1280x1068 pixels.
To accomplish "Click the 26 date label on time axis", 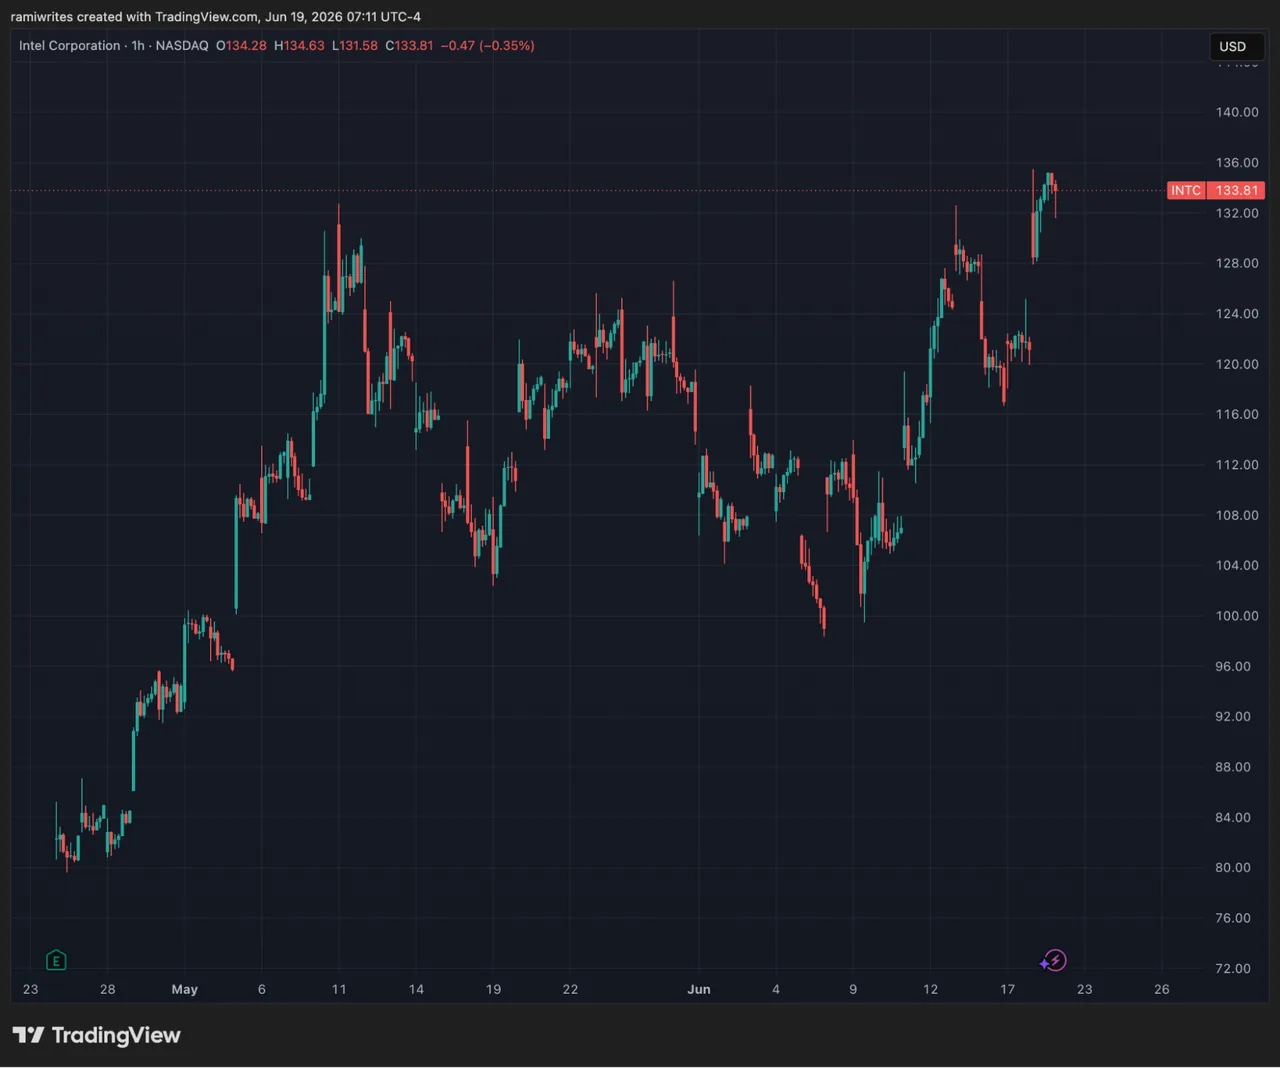I will tap(1161, 989).
